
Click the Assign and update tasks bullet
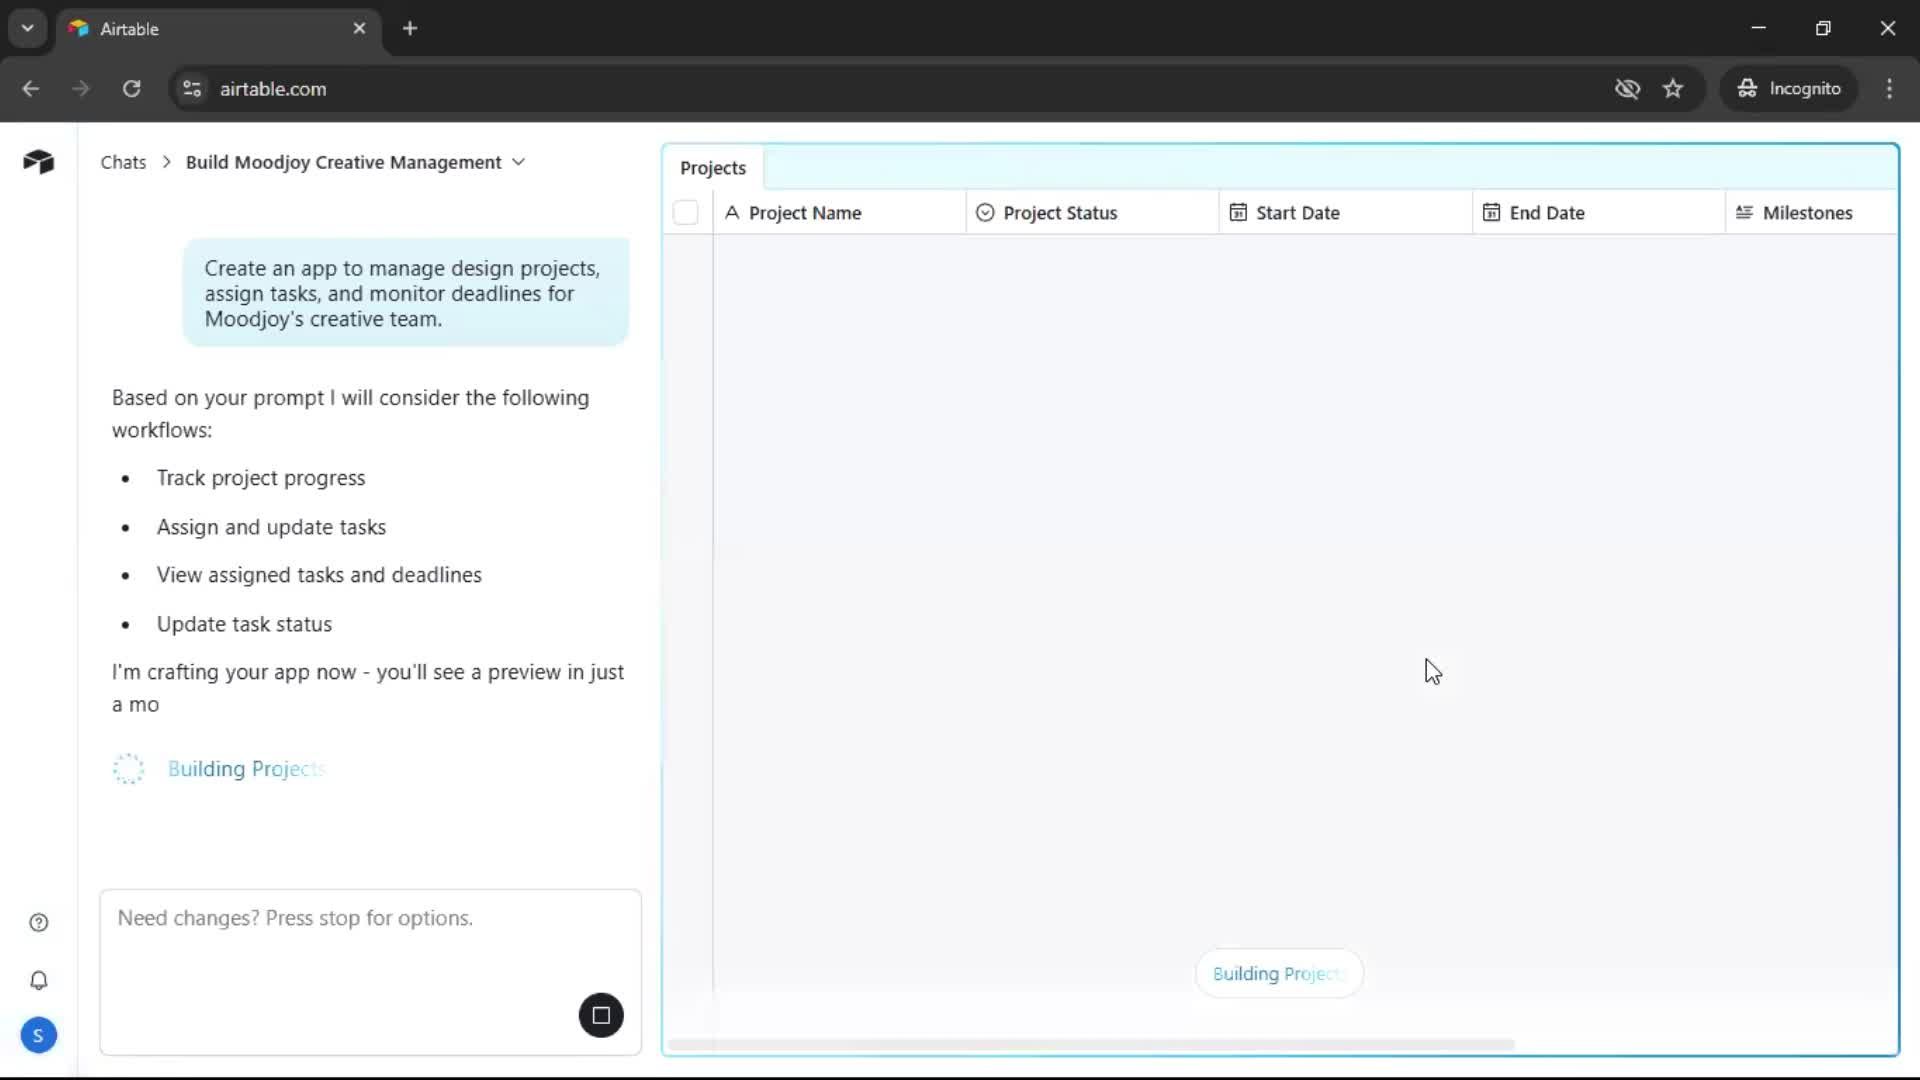tap(271, 527)
